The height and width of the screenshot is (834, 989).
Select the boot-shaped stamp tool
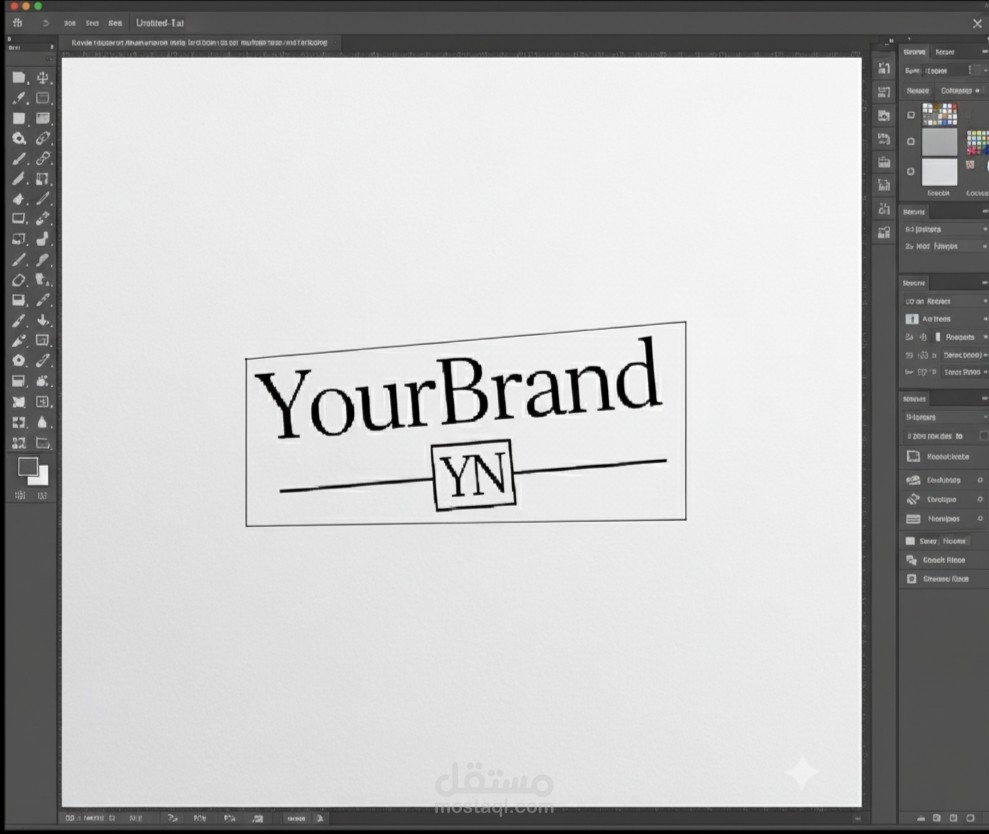click(42, 239)
